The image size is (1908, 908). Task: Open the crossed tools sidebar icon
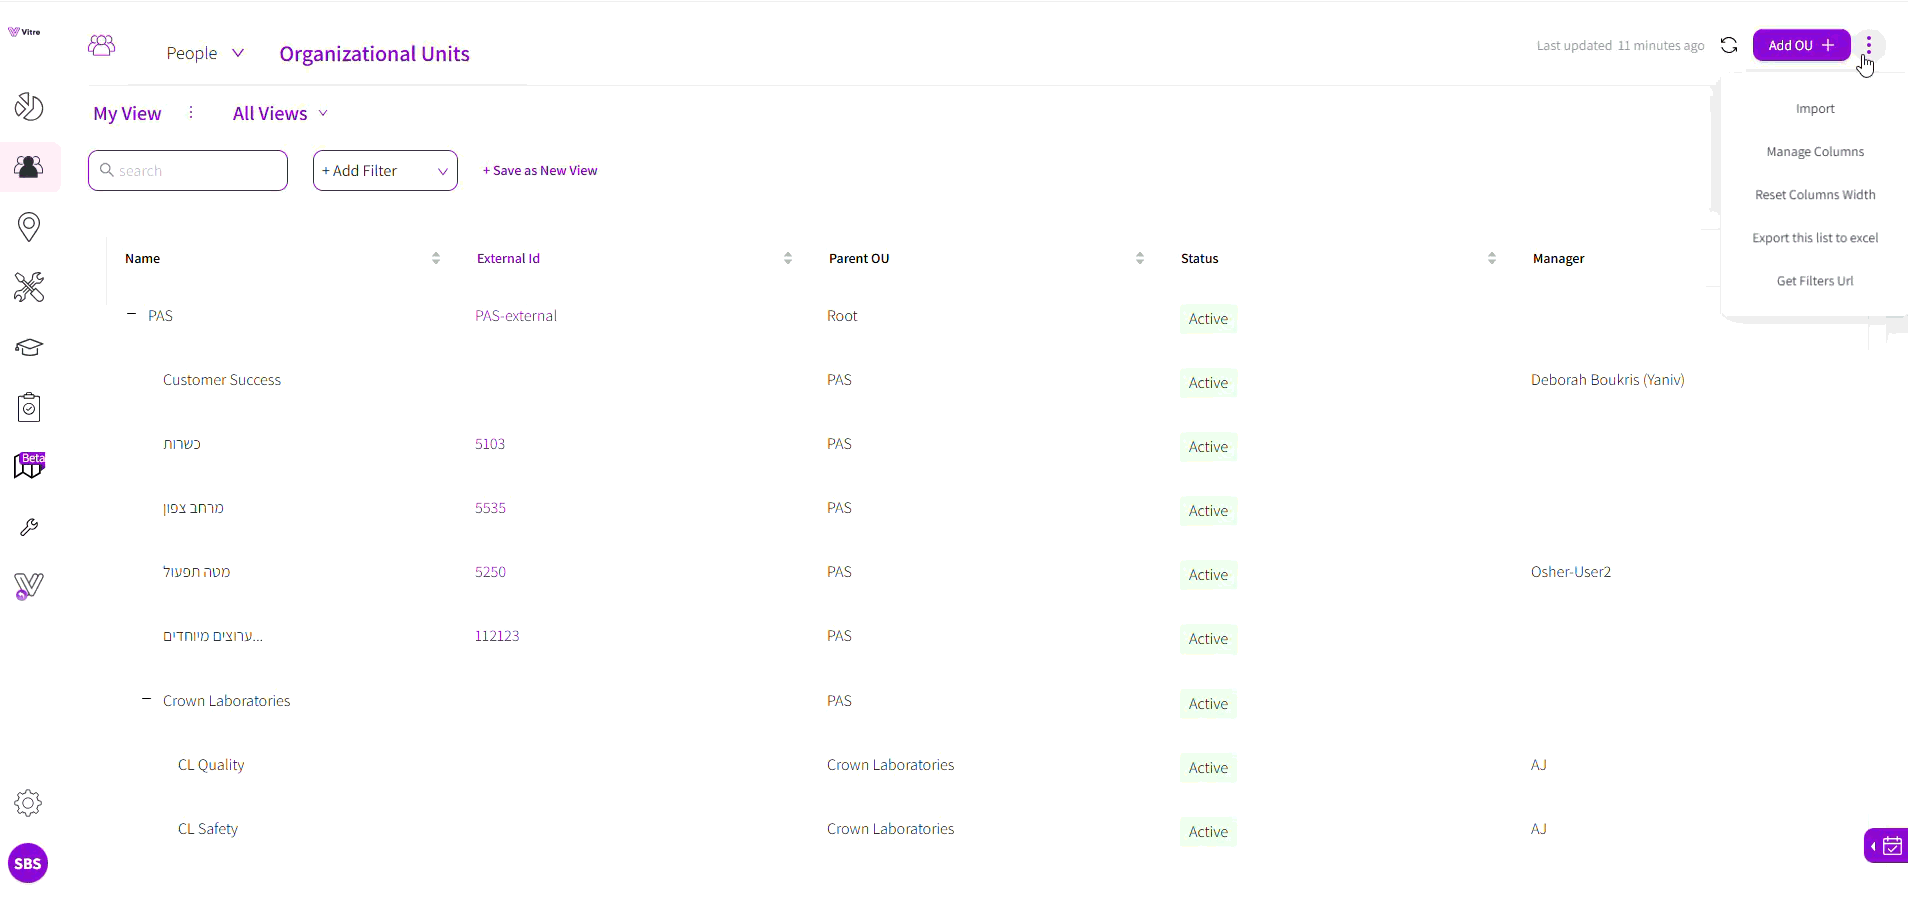click(x=29, y=287)
